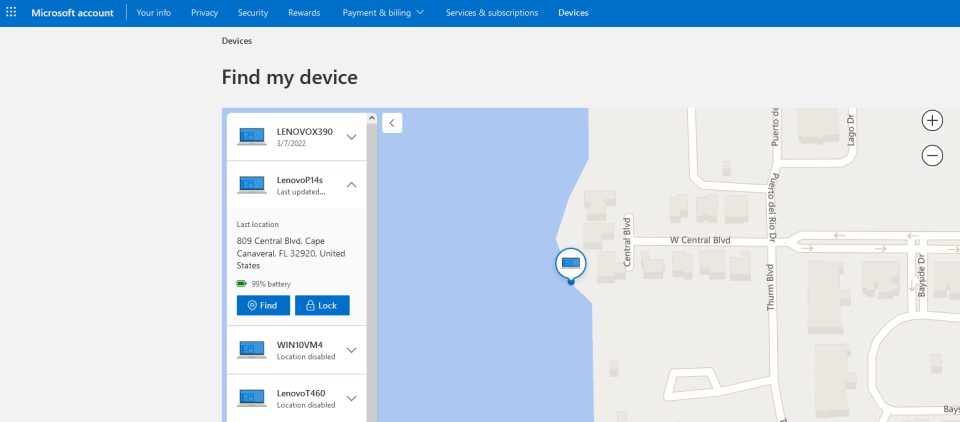
Task: Open the Payment & billing dropdown
Action: pos(383,12)
